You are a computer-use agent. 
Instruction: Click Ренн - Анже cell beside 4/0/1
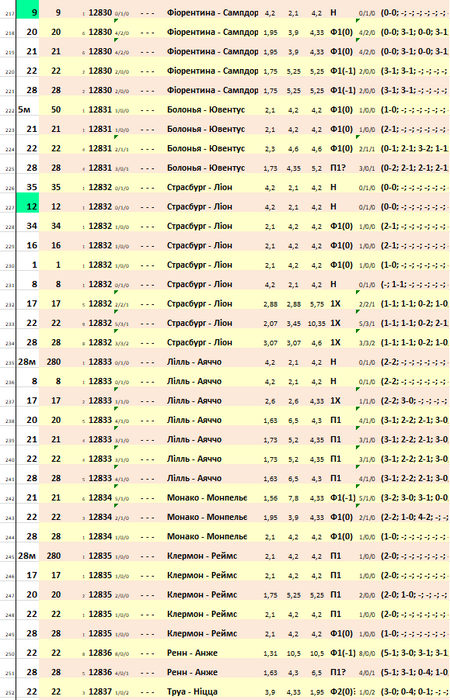click(192, 672)
